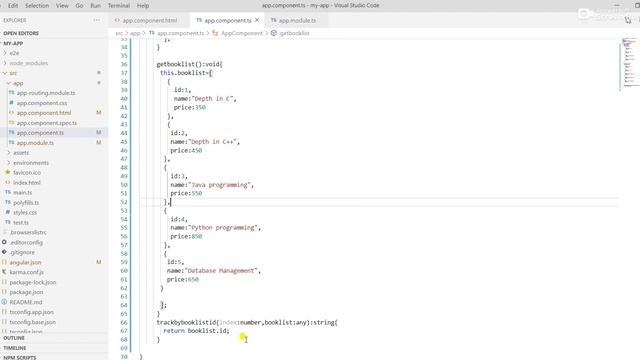Click the index.html file icon

[x=7, y=182]
